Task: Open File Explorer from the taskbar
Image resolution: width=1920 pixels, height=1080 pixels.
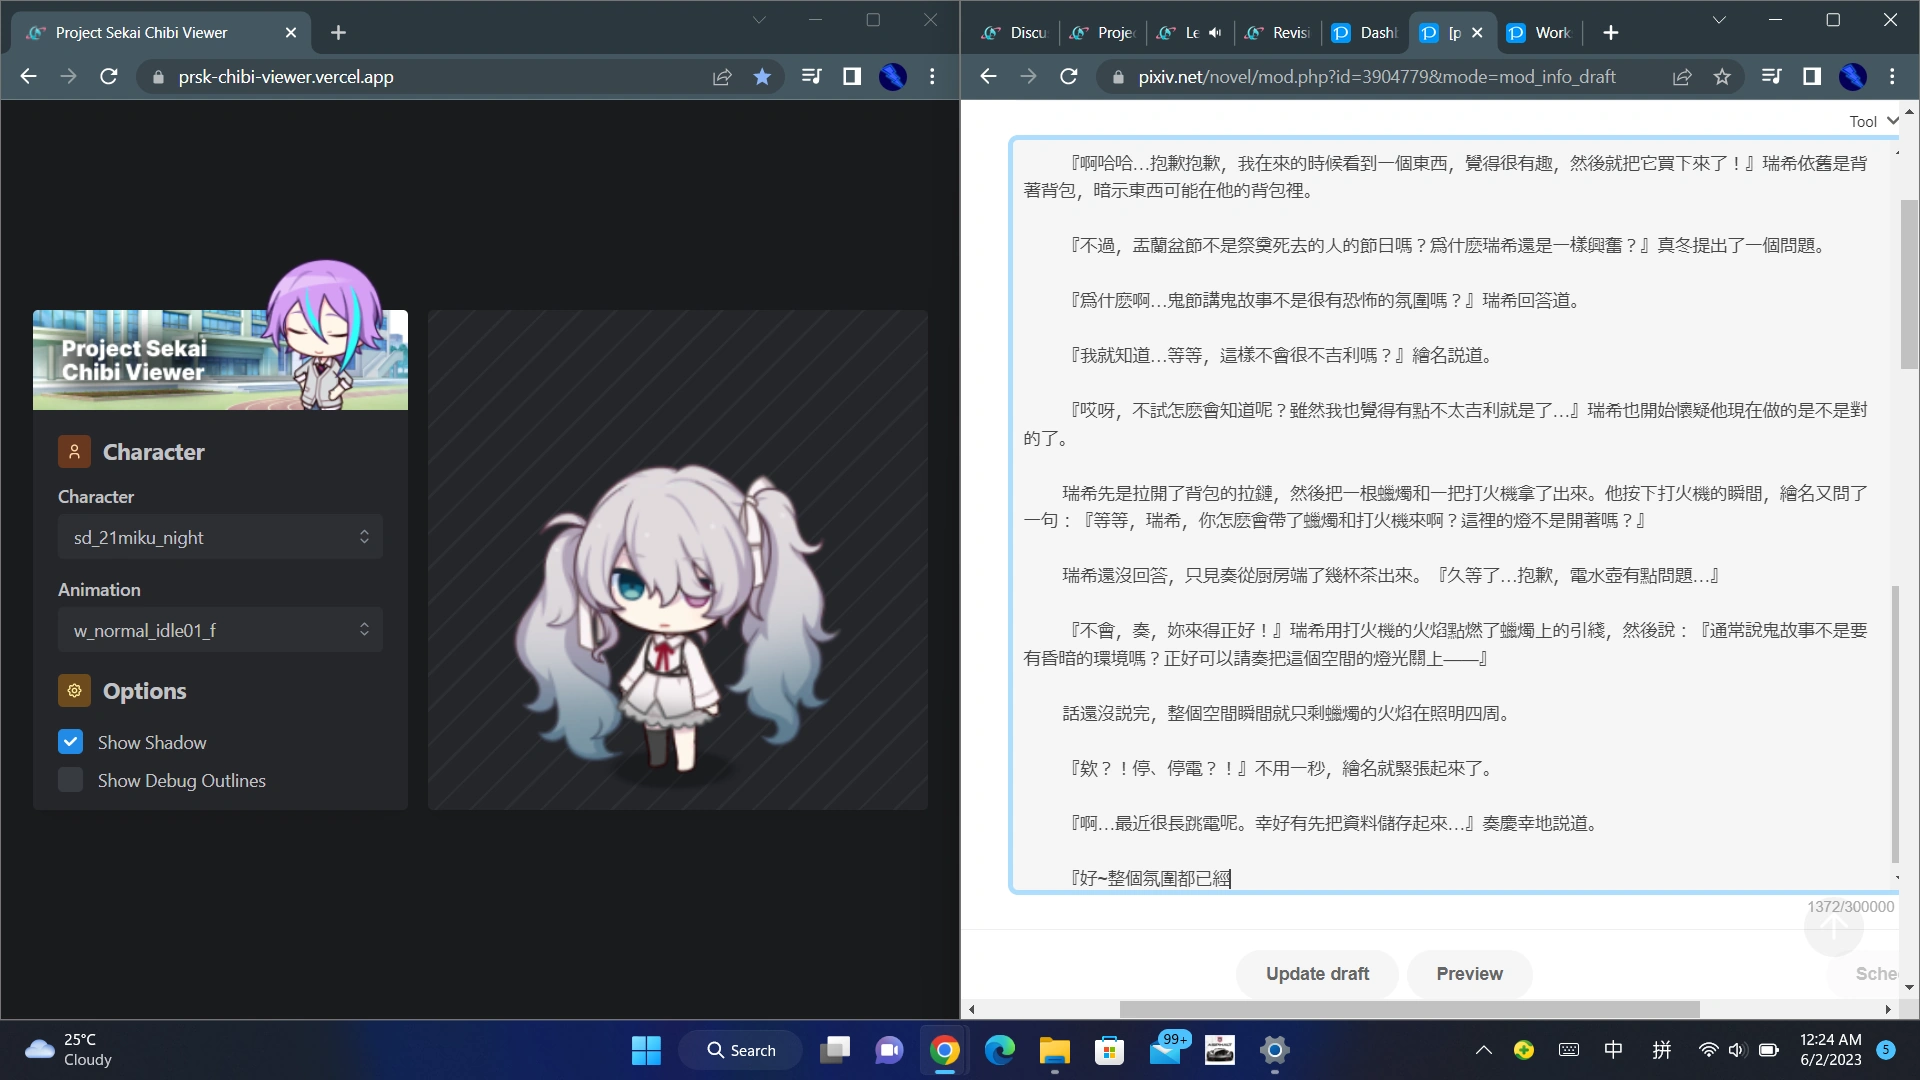Action: pyautogui.click(x=1054, y=1050)
